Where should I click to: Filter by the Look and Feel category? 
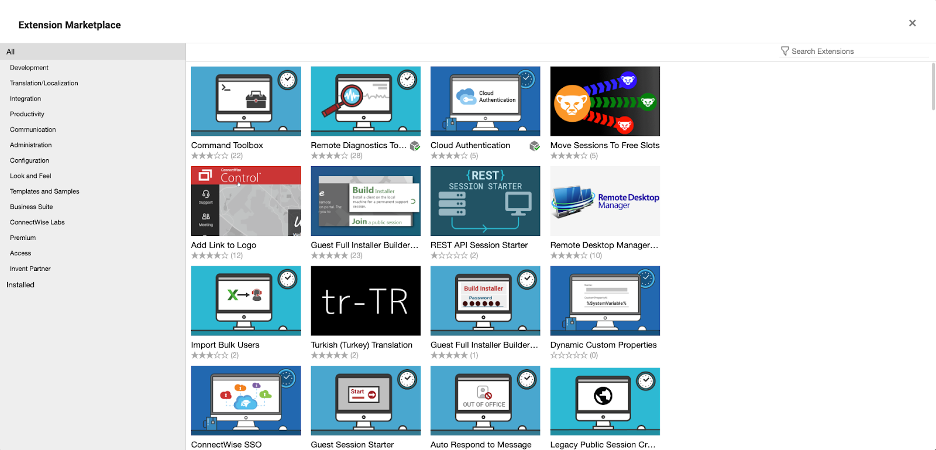[x=30, y=176]
